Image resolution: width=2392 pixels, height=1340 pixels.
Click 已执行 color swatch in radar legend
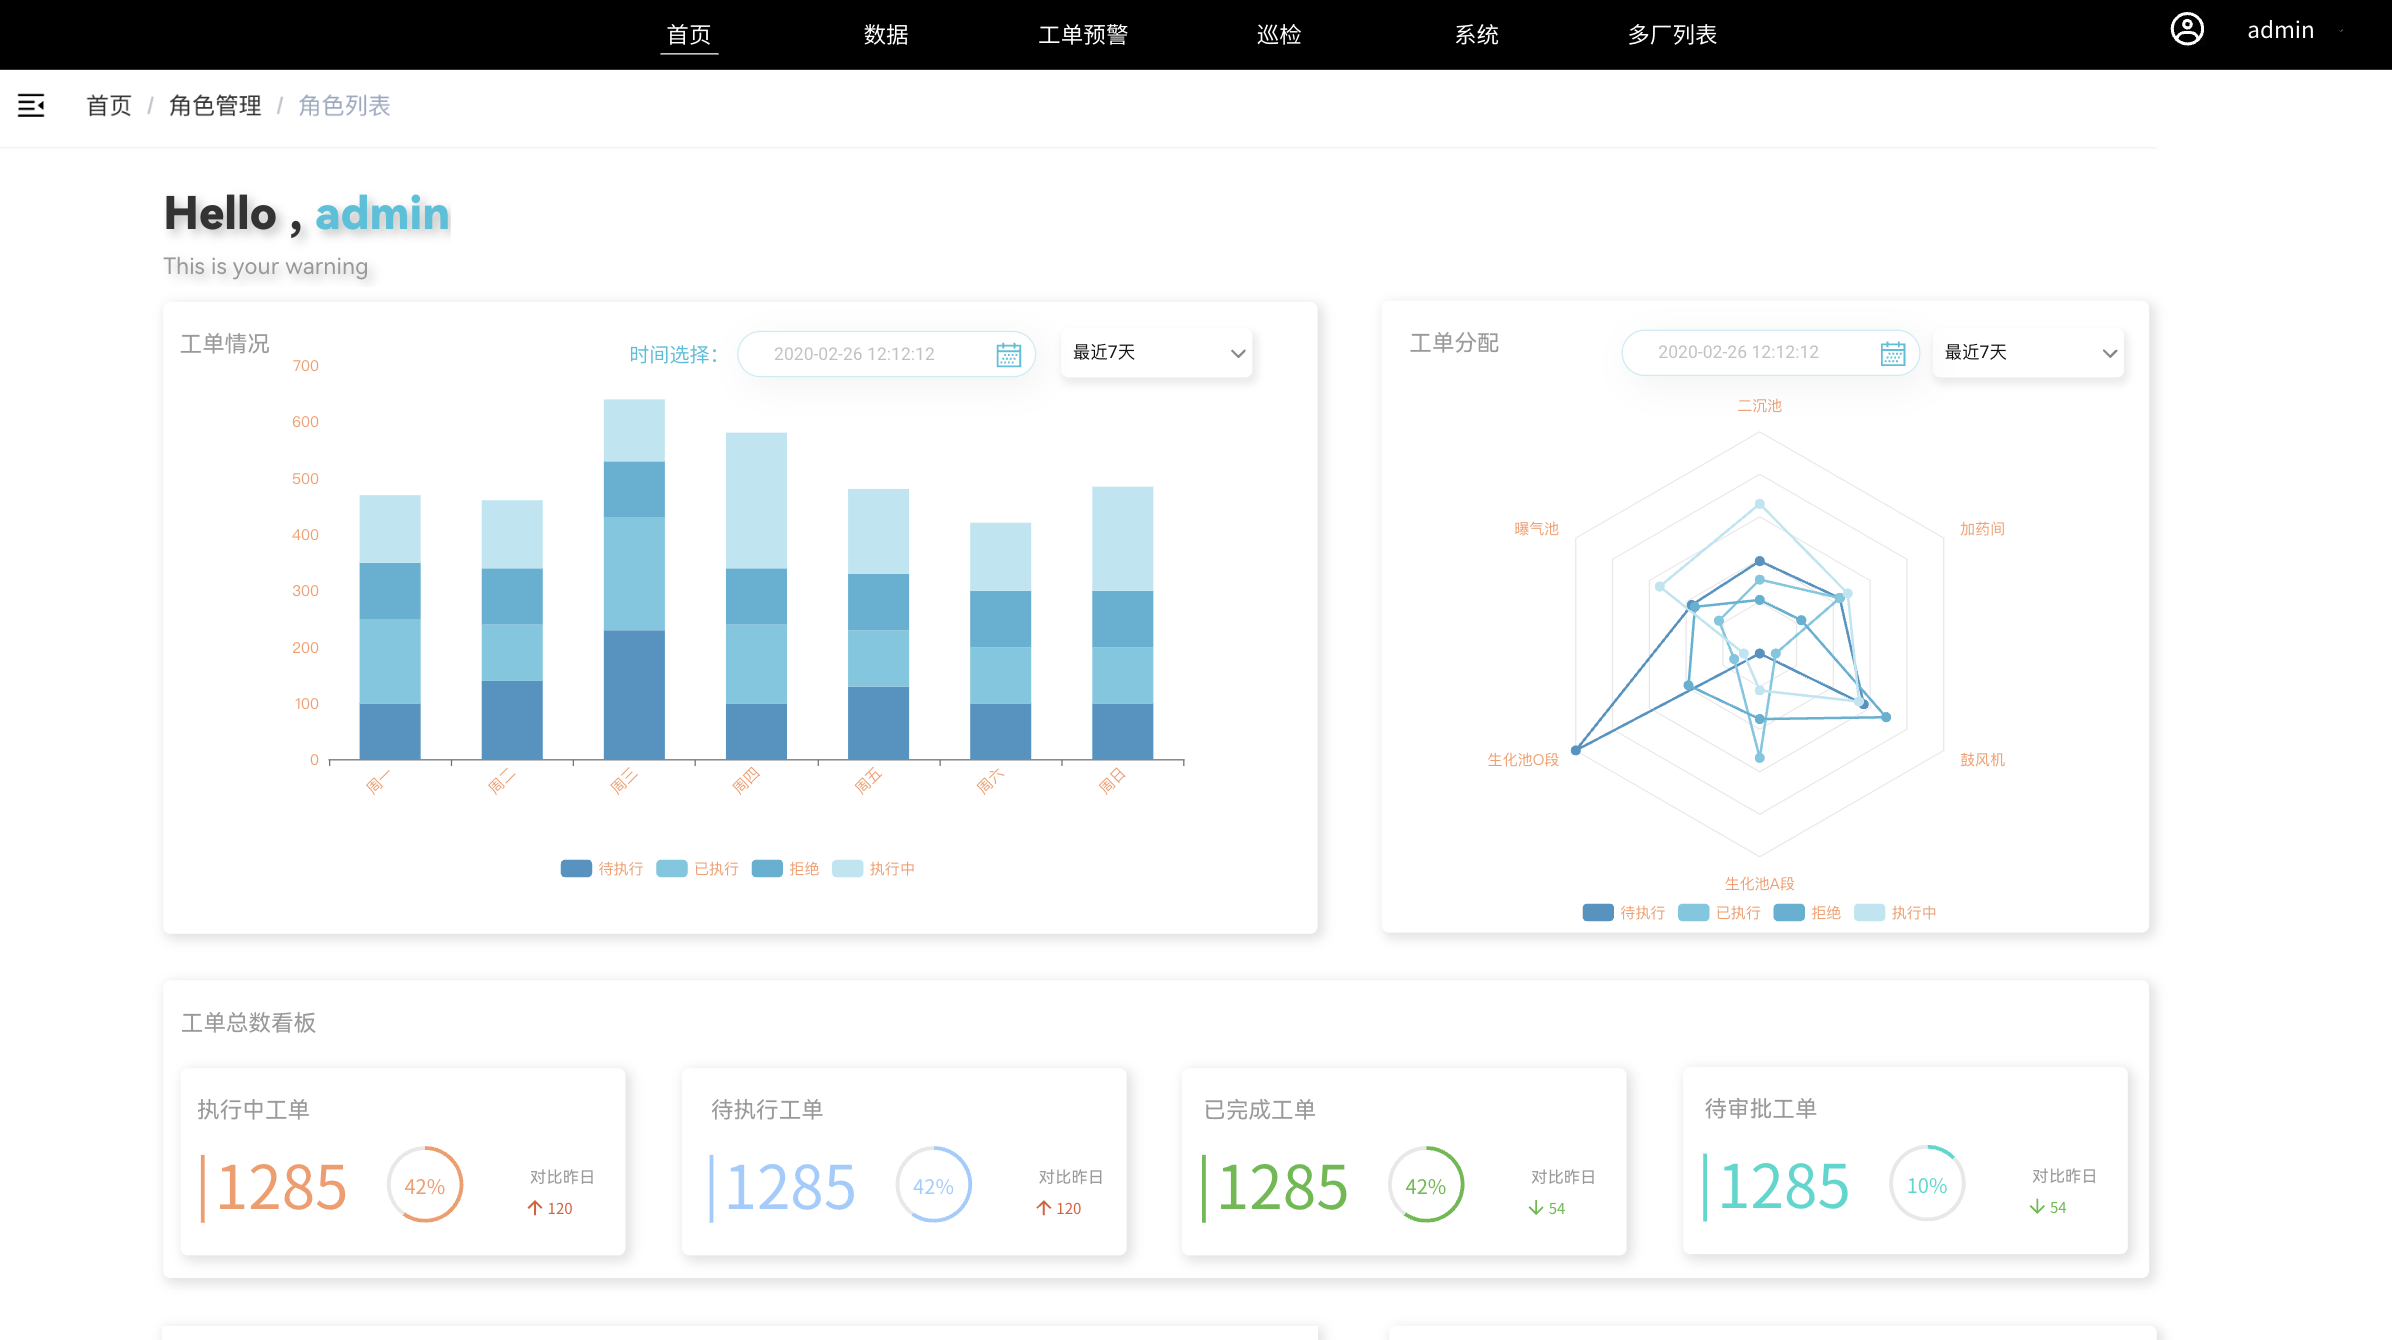pyautogui.click(x=1693, y=912)
